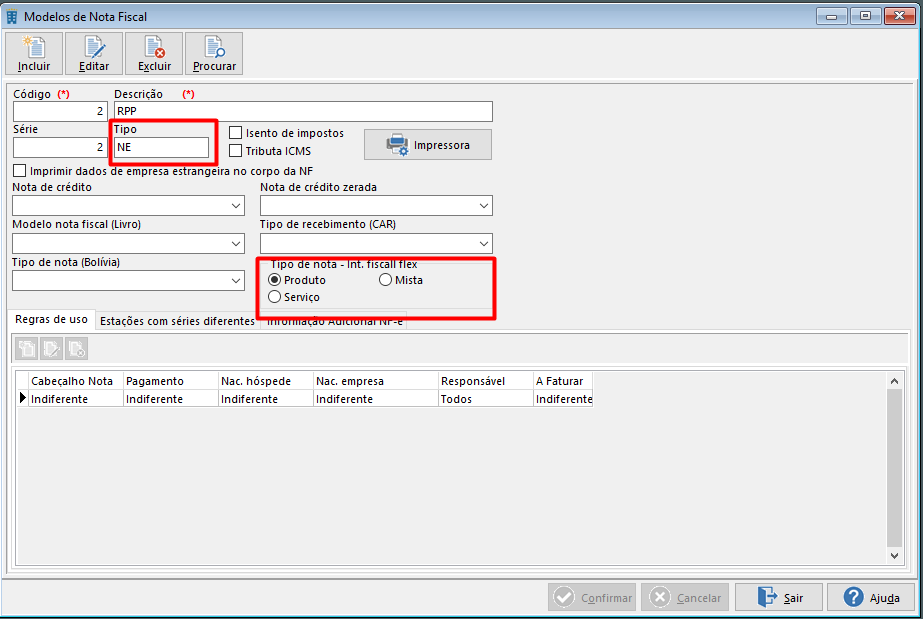Screen dimensions: 923x619
Task: Click the Editar toolbar button
Action: (94, 54)
